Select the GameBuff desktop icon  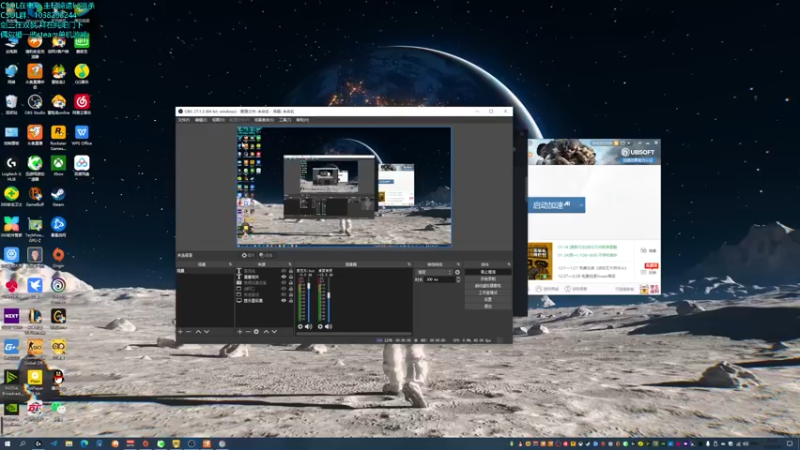(x=35, y=196)
